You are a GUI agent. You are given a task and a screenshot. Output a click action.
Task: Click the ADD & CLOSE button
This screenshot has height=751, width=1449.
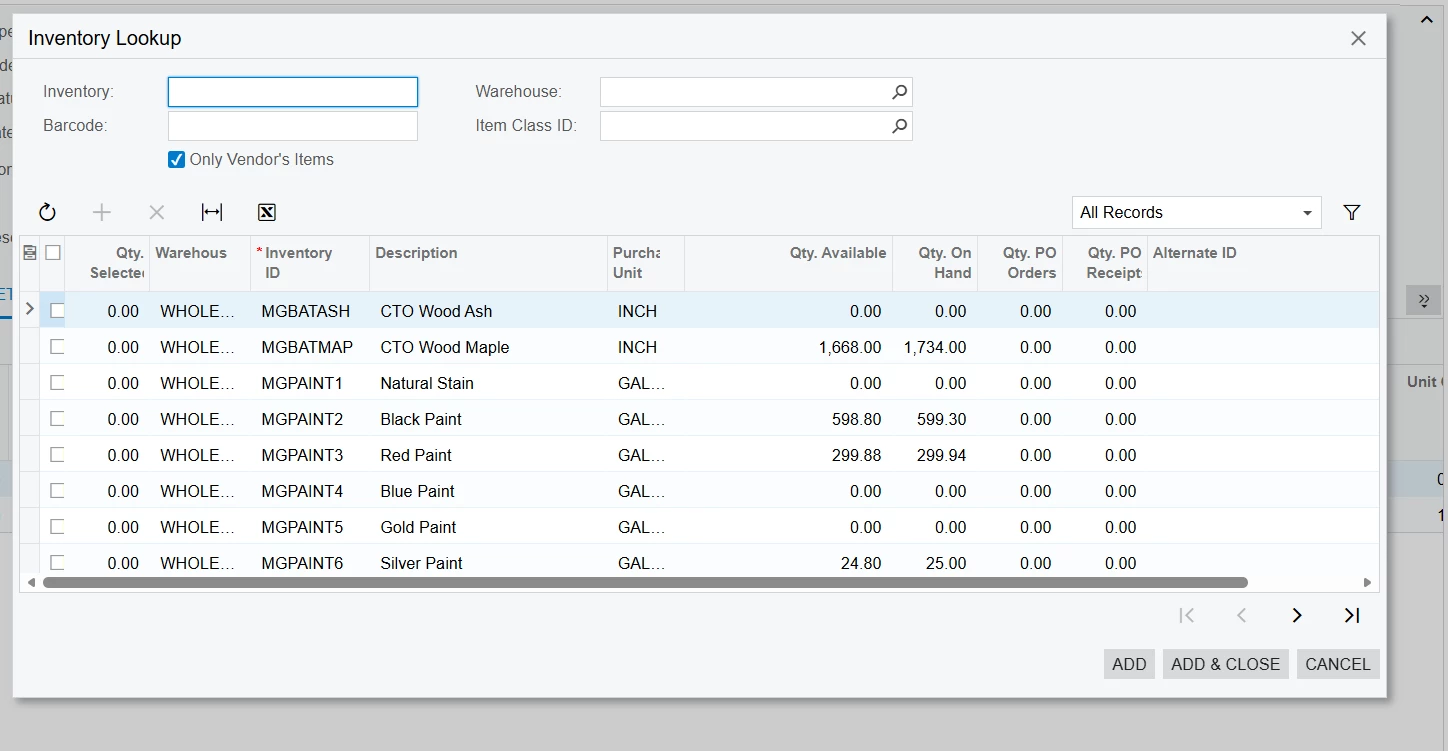click(1225, 664)
